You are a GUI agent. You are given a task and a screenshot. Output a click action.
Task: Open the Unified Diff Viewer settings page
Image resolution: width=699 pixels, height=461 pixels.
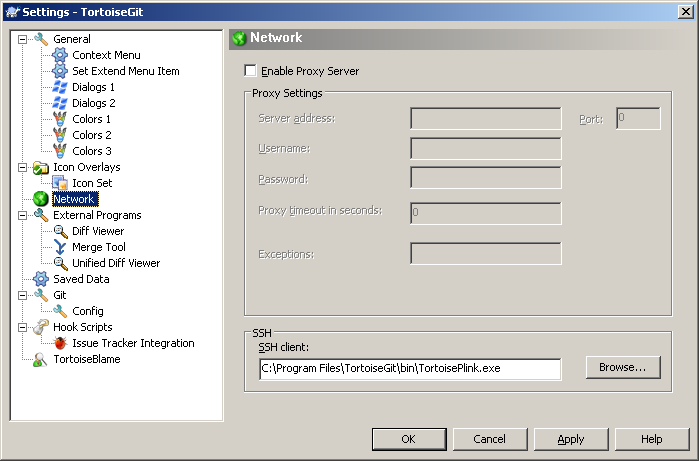116,263
